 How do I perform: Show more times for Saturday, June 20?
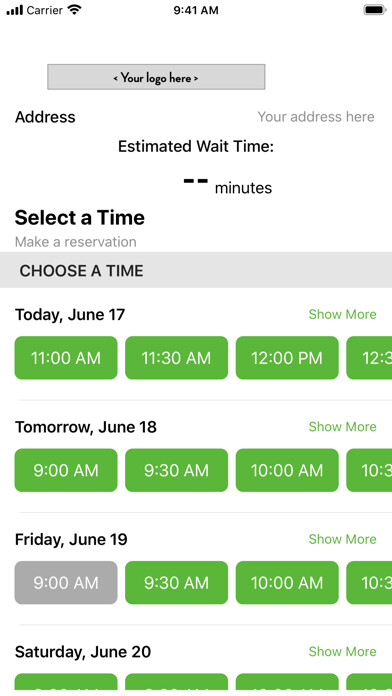[x=342, y=651]
